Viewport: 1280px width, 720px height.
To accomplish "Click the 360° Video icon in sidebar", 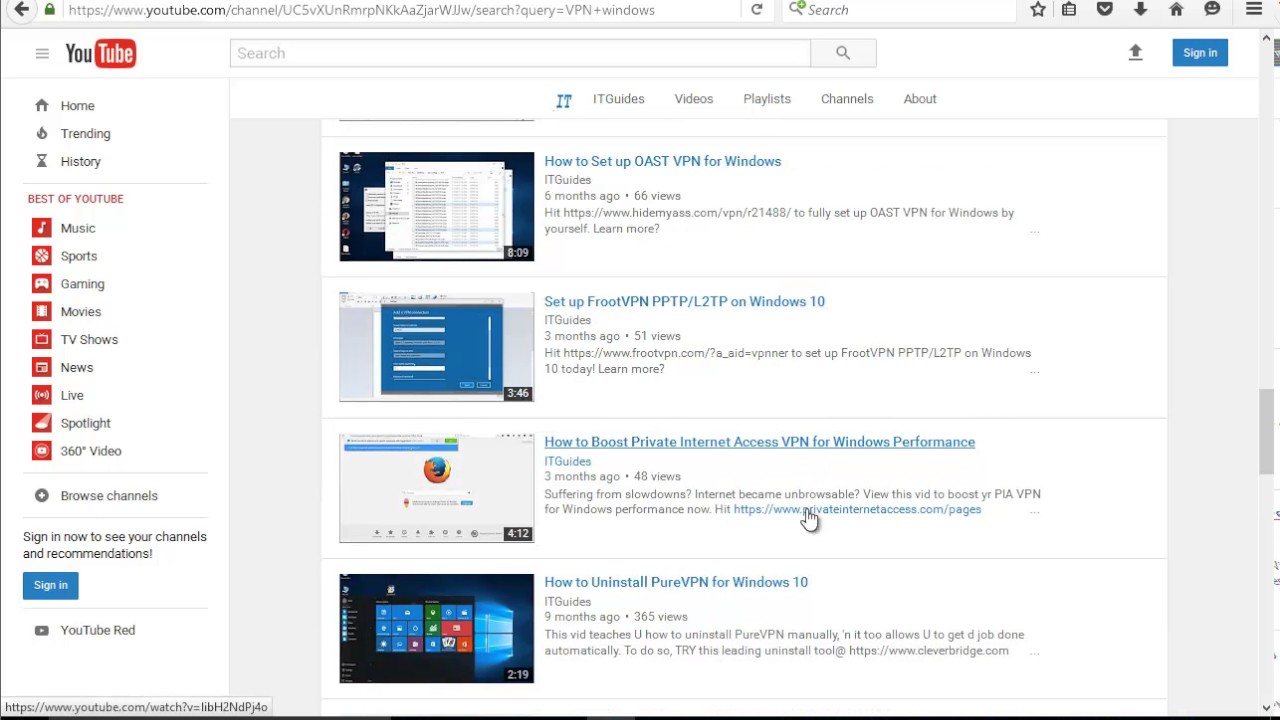I will pos(42,451).
